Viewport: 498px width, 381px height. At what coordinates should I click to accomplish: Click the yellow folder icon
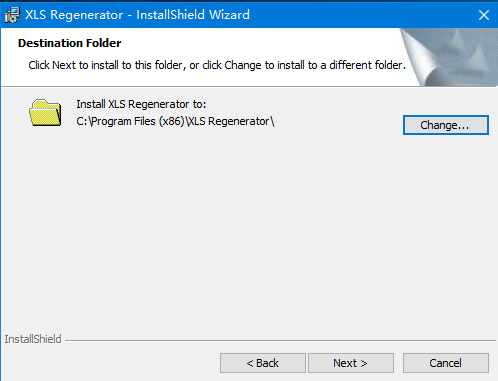45,113
